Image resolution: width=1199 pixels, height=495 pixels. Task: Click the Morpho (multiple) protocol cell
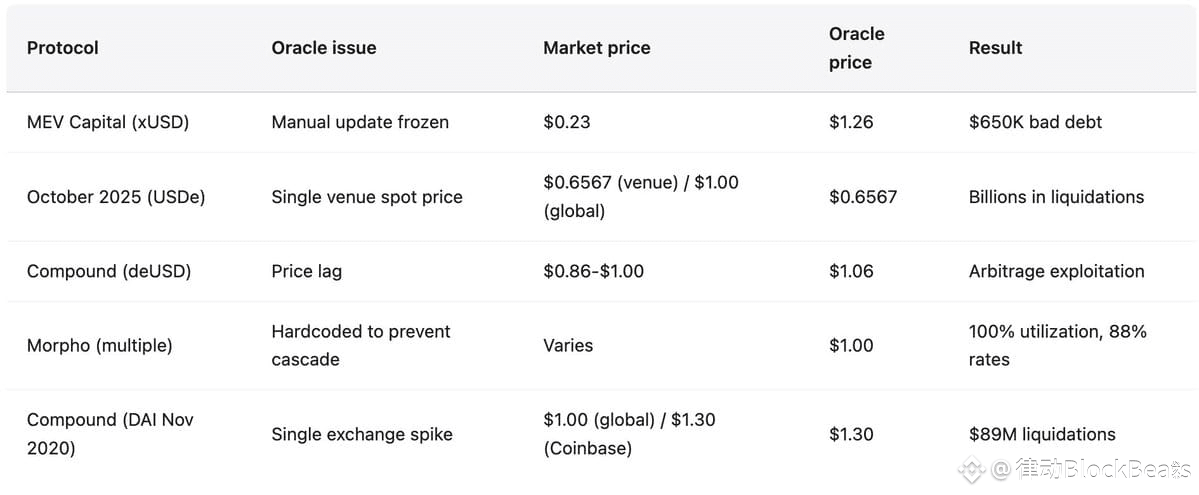pyautogui.click(x=99, y=345)
